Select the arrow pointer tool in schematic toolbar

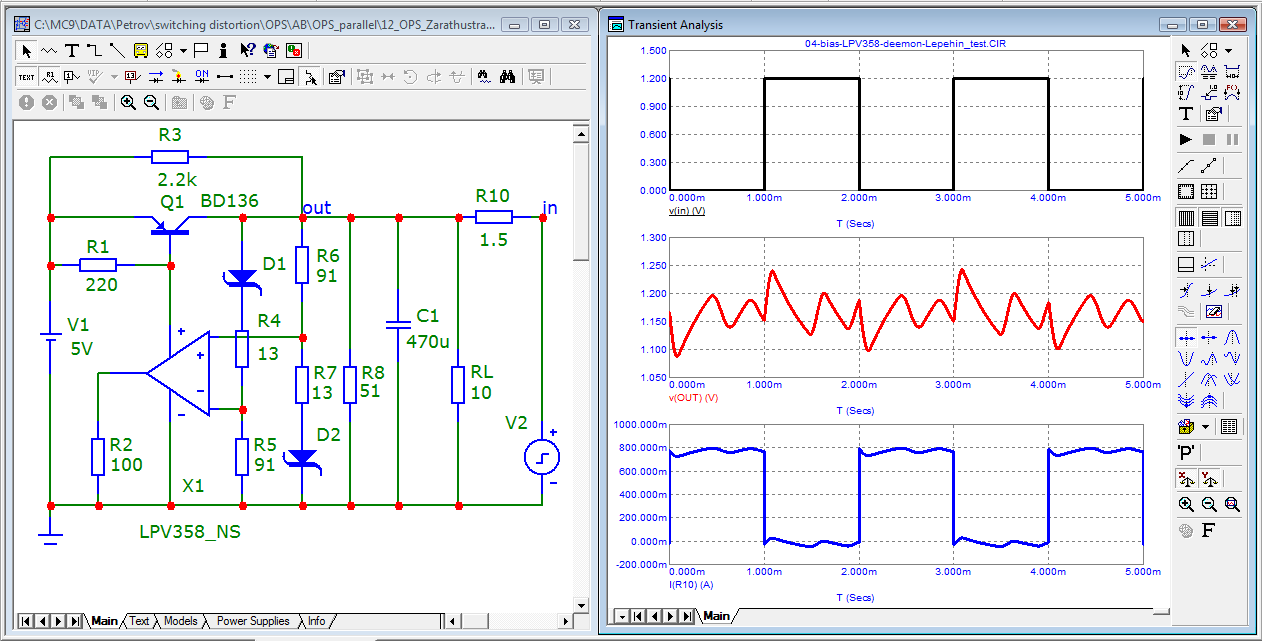tap(26, 51)
